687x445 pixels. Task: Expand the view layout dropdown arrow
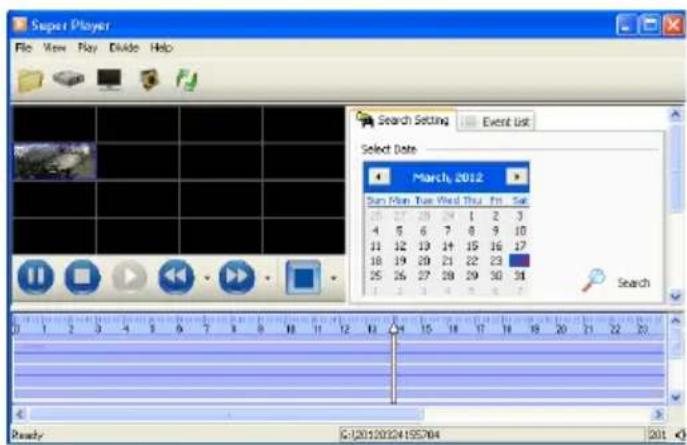click(x=333, y=278)
